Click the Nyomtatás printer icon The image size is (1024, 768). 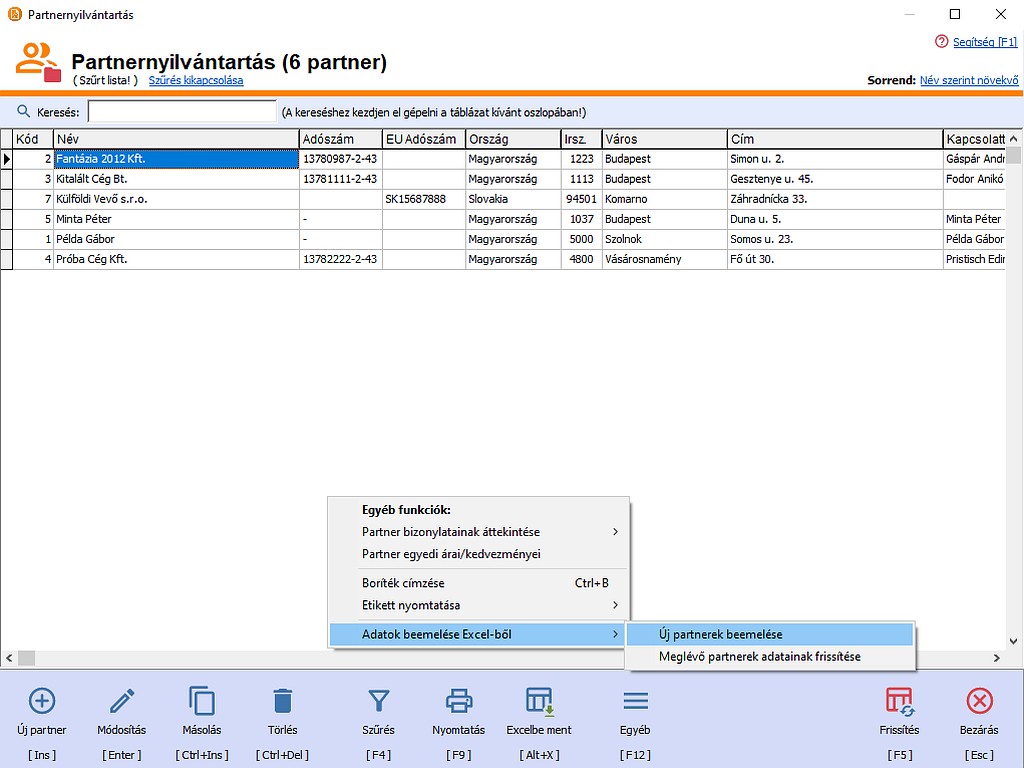tap(458, 700)
